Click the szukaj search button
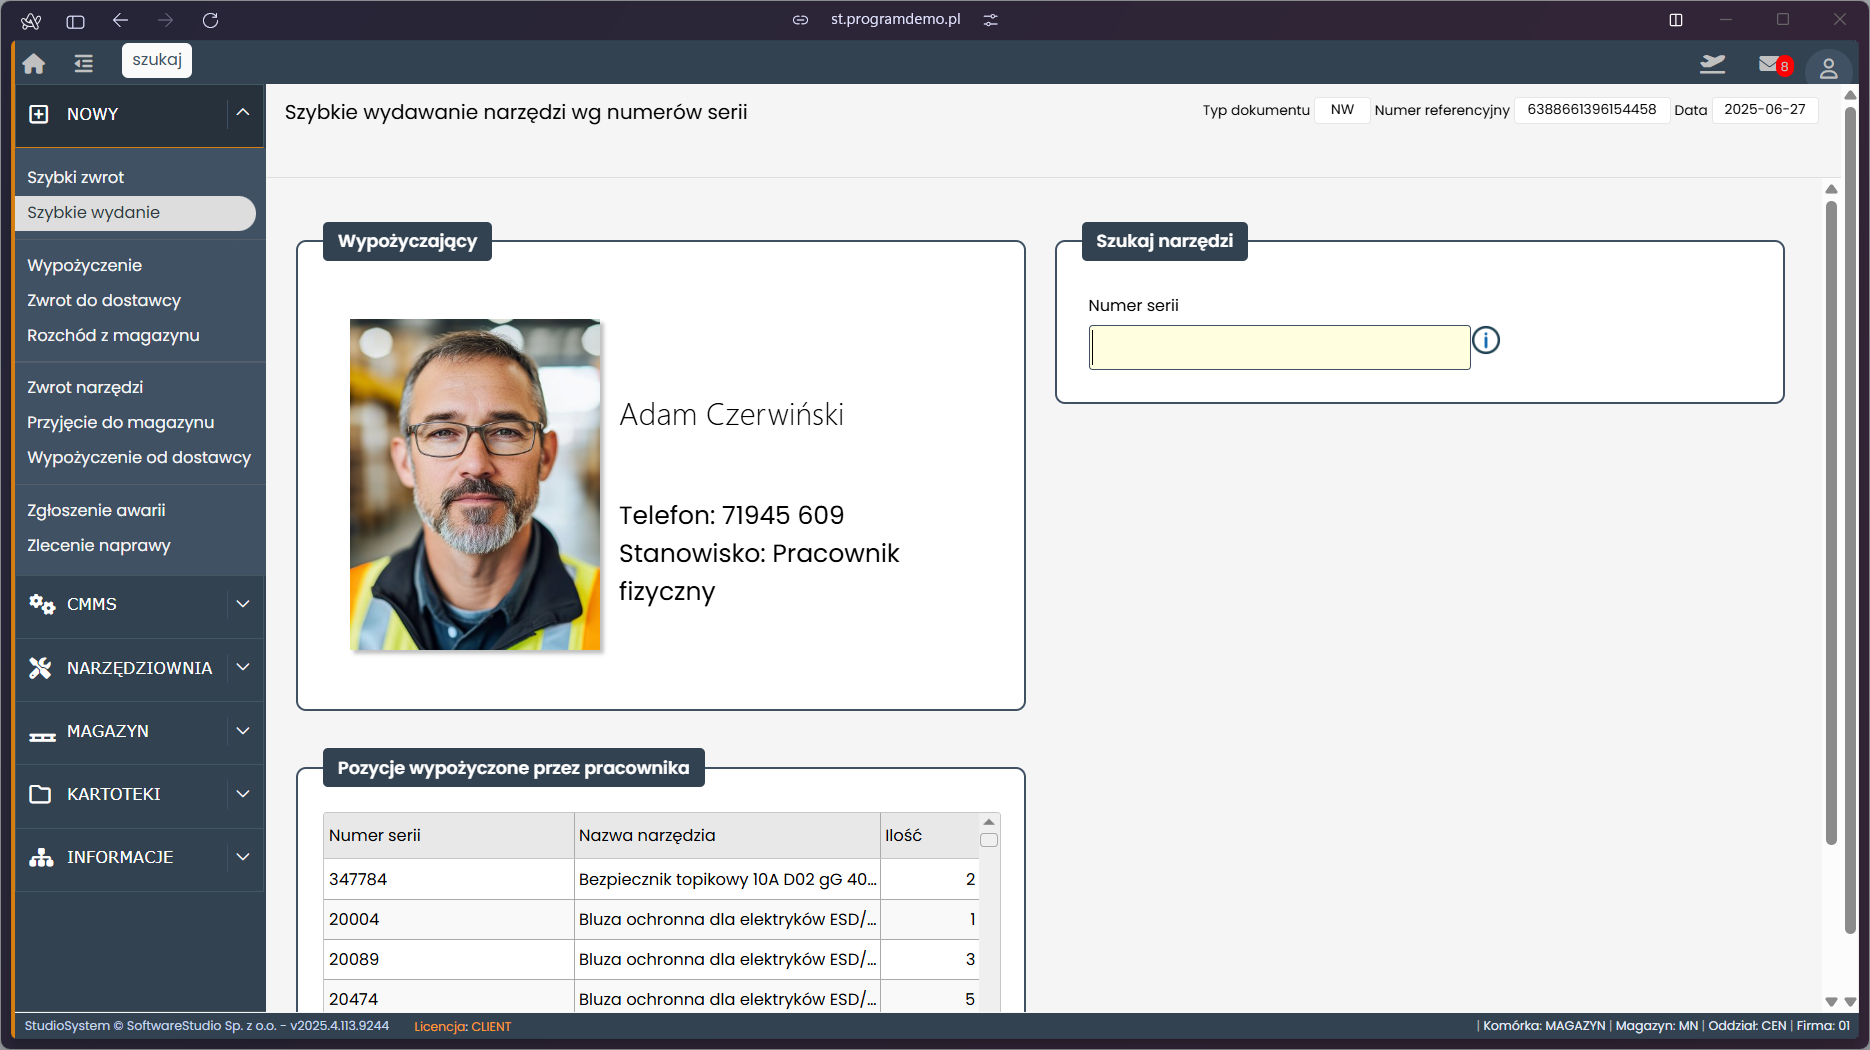The height and width of the screenshot is (1050, 1870). tap(157, 60)
